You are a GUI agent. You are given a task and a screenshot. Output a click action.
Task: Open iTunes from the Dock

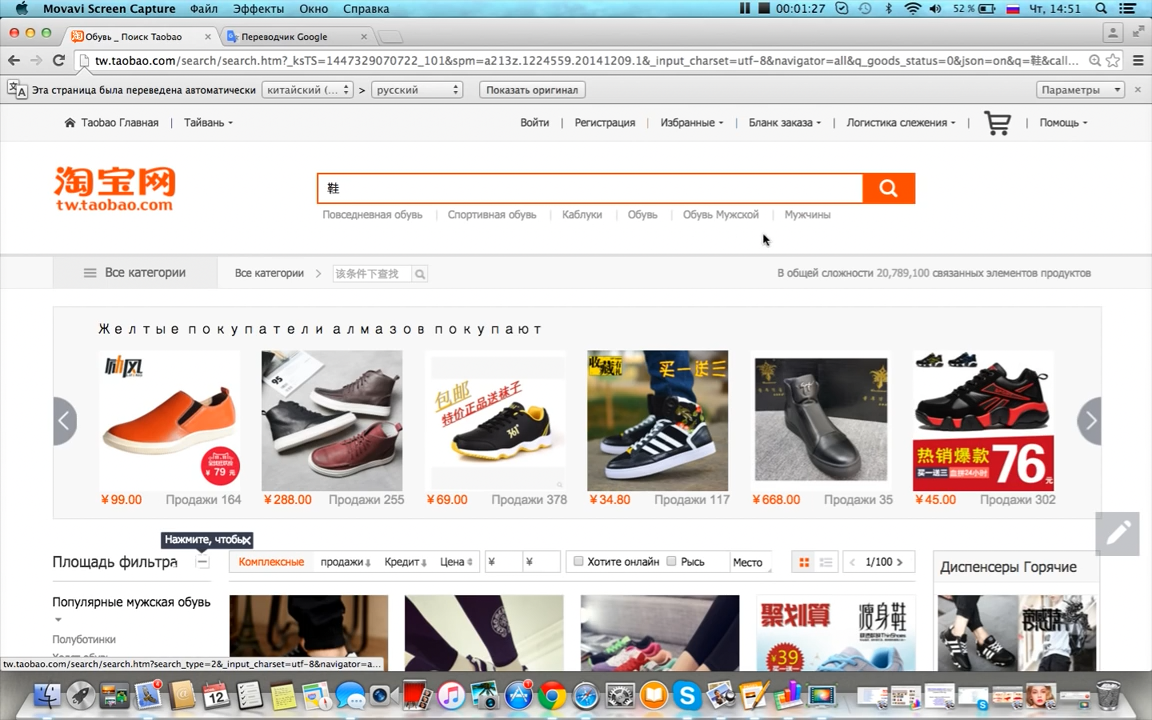[x=451, y=694]
